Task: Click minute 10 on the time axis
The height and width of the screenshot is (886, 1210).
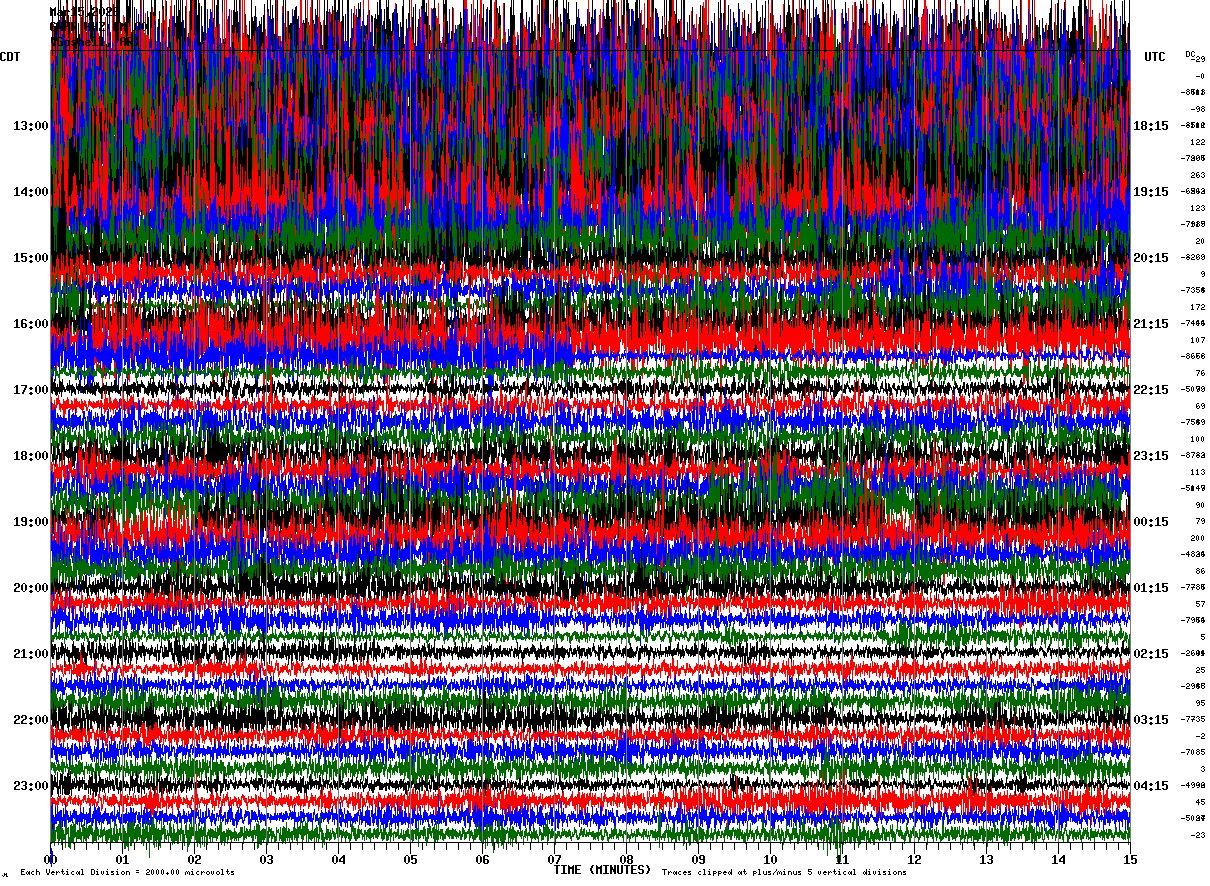Action: tap(771, 859)
